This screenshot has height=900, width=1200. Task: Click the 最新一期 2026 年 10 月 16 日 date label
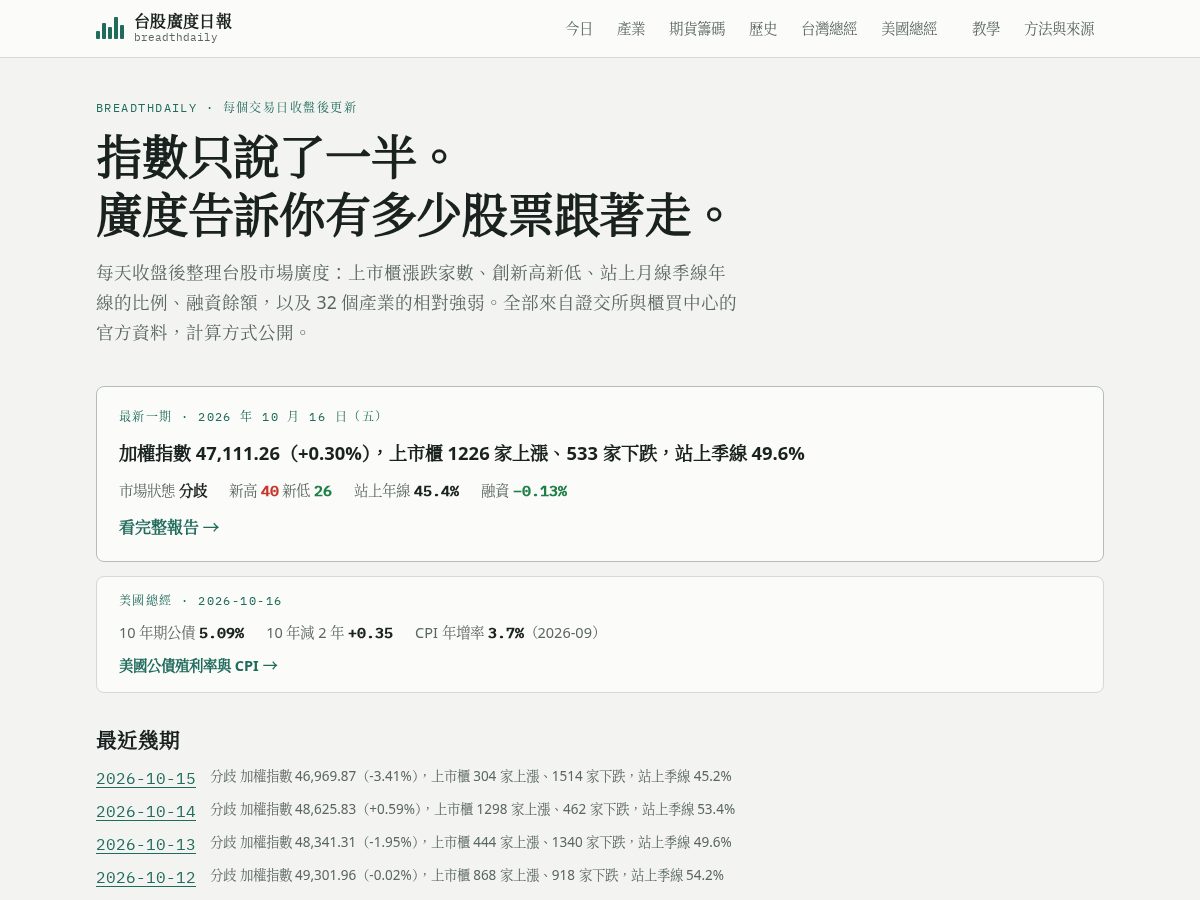(x=250, y=416)
